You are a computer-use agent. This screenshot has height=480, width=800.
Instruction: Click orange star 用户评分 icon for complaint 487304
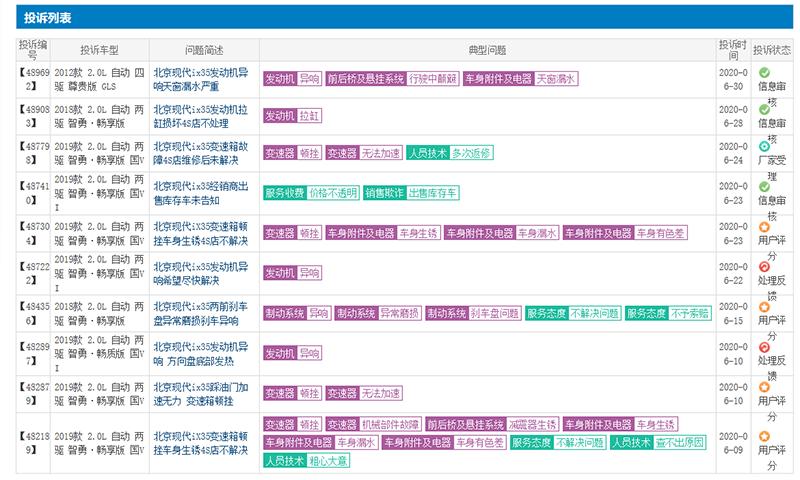[x=764, y=226]
